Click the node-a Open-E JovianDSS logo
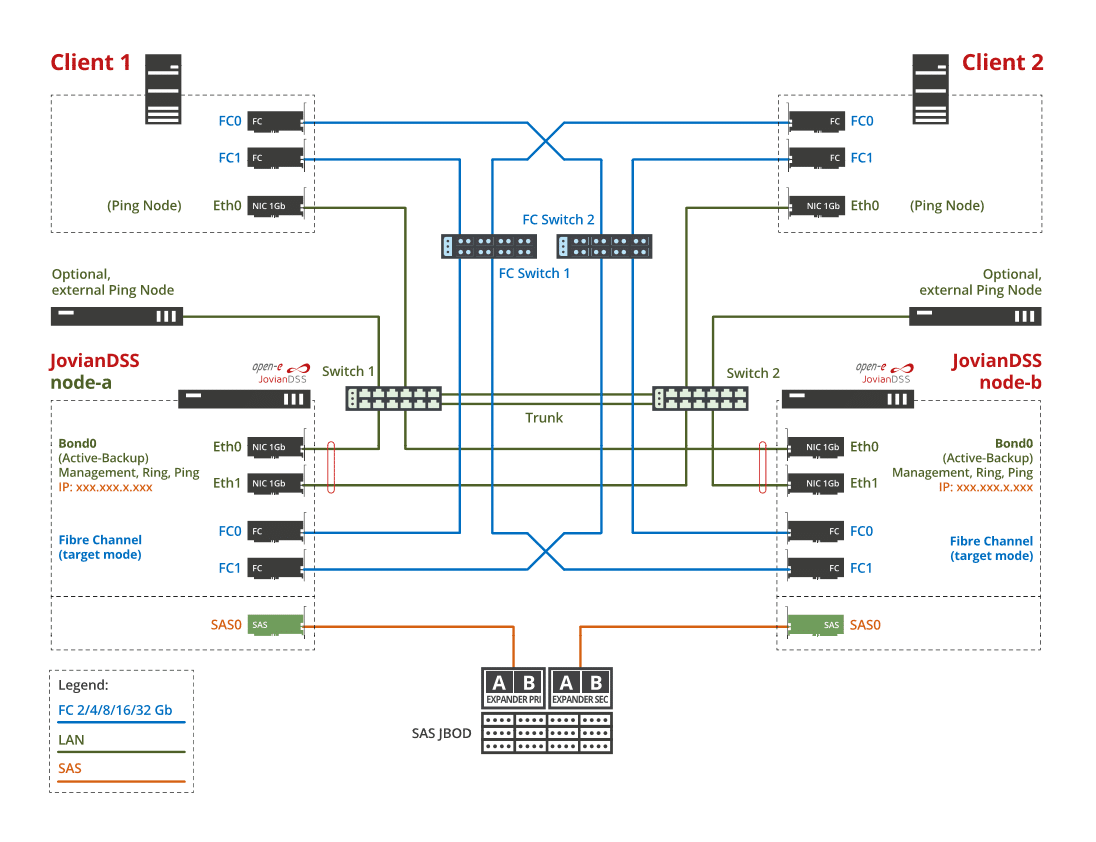Screen dimensions: 1096x842 click(x=281, y=373)
